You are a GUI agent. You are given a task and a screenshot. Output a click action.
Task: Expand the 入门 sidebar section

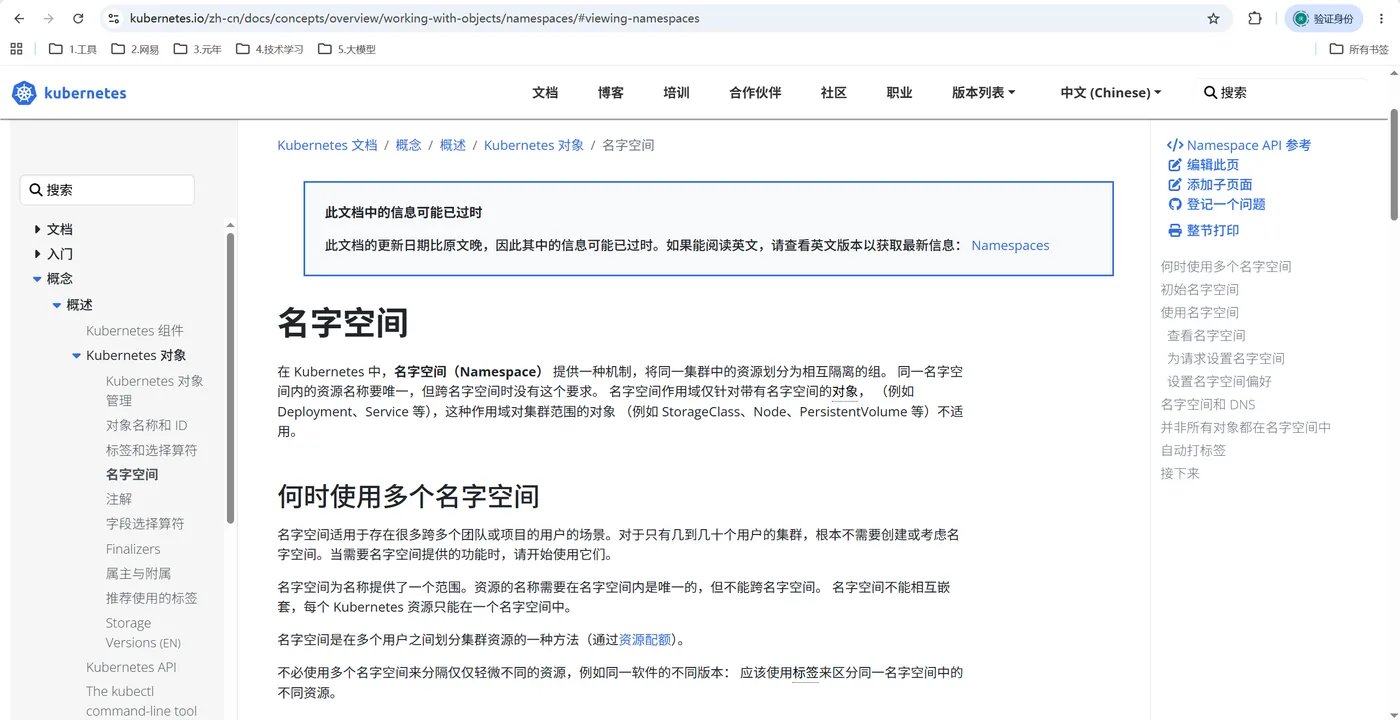pyautogui.click(x=38, y=254)
